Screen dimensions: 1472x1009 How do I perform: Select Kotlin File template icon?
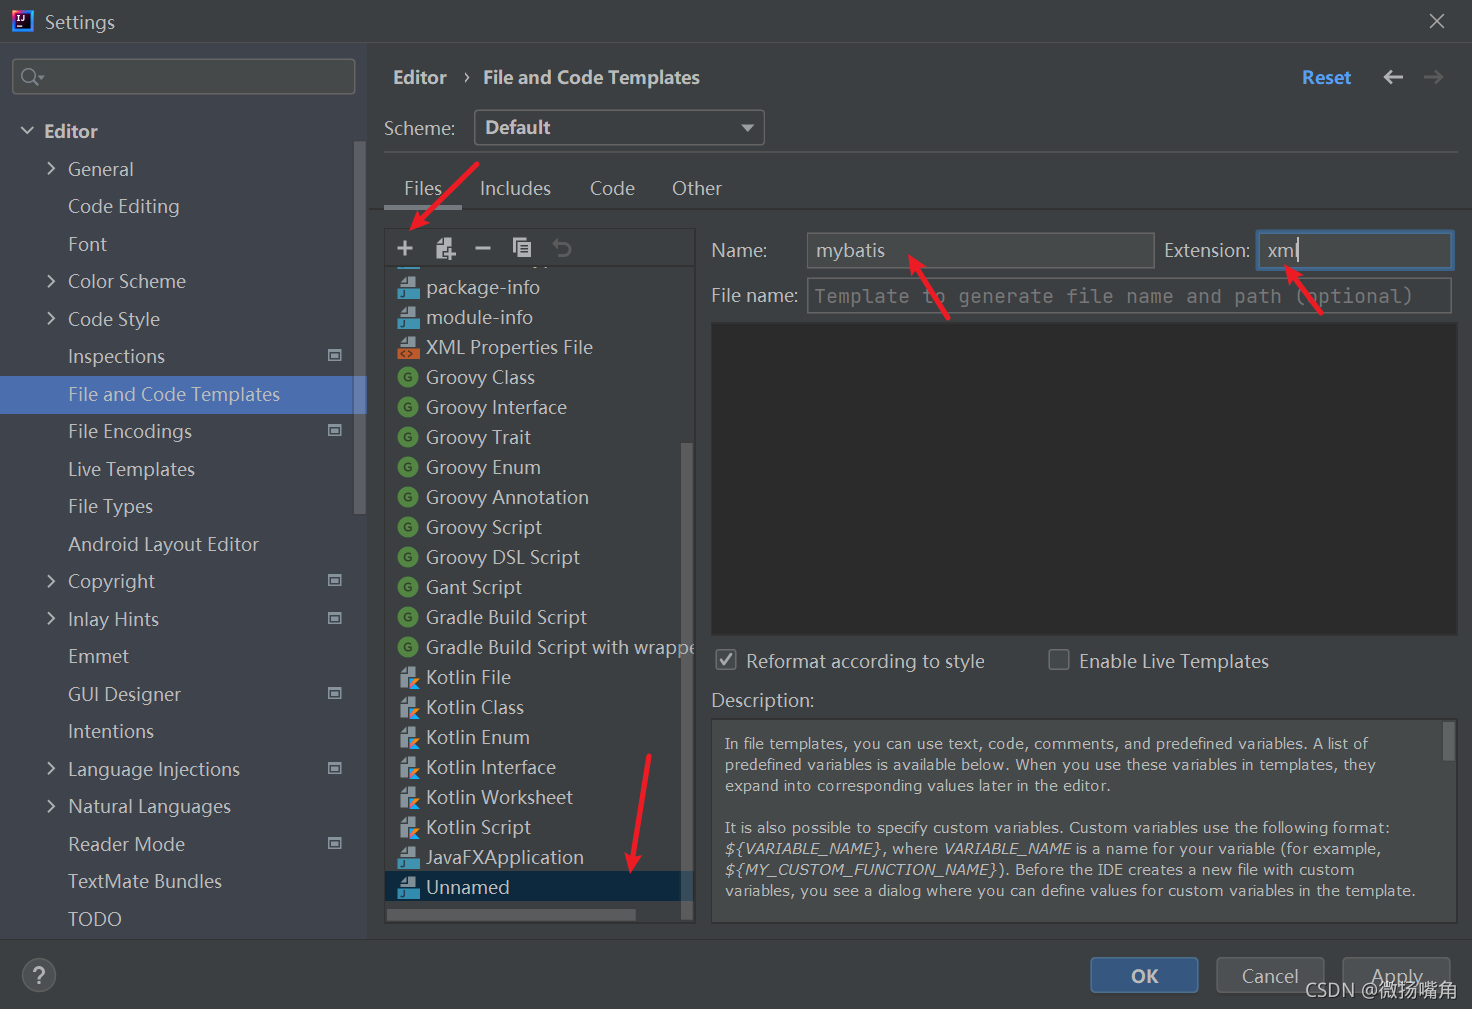coord(408,677)
